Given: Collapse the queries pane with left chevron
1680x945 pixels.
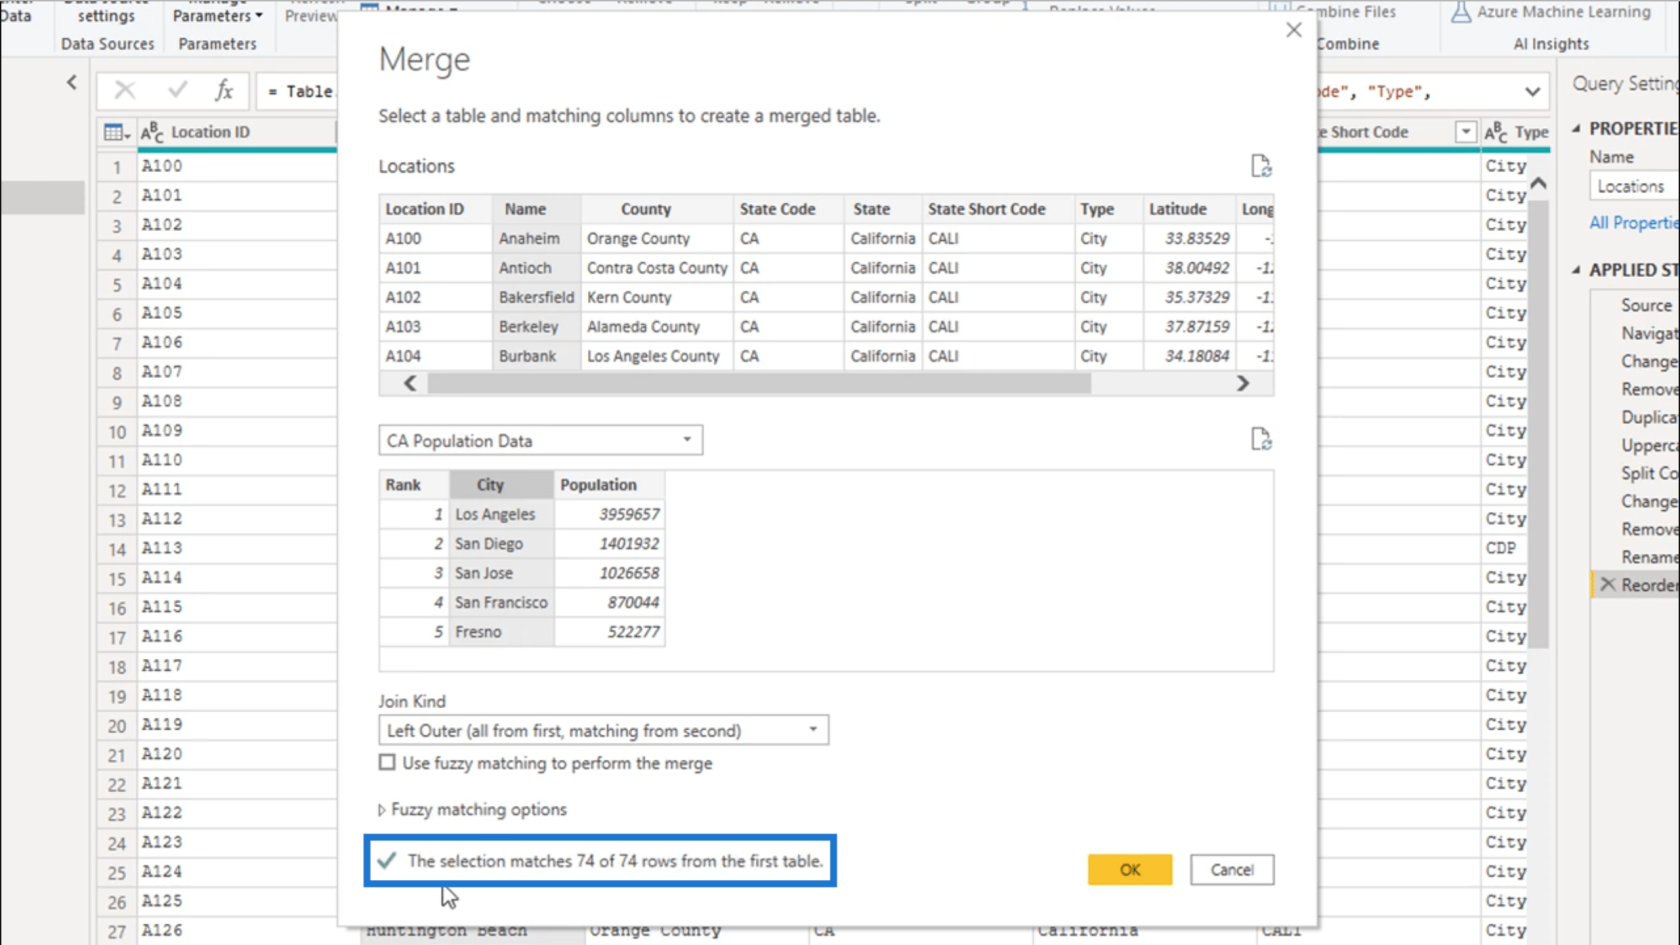Looking at the screenshot, I should point(72,83).
